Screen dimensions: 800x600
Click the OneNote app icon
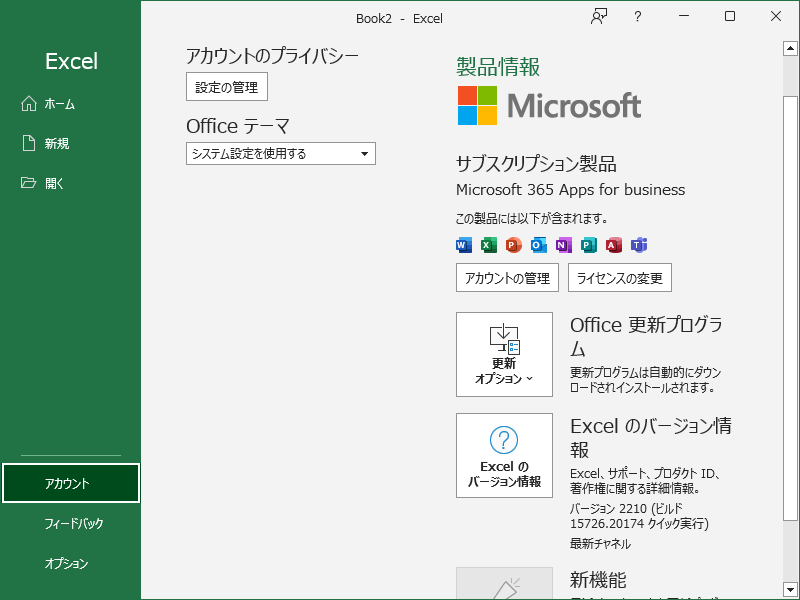click(x=564, y=245)
